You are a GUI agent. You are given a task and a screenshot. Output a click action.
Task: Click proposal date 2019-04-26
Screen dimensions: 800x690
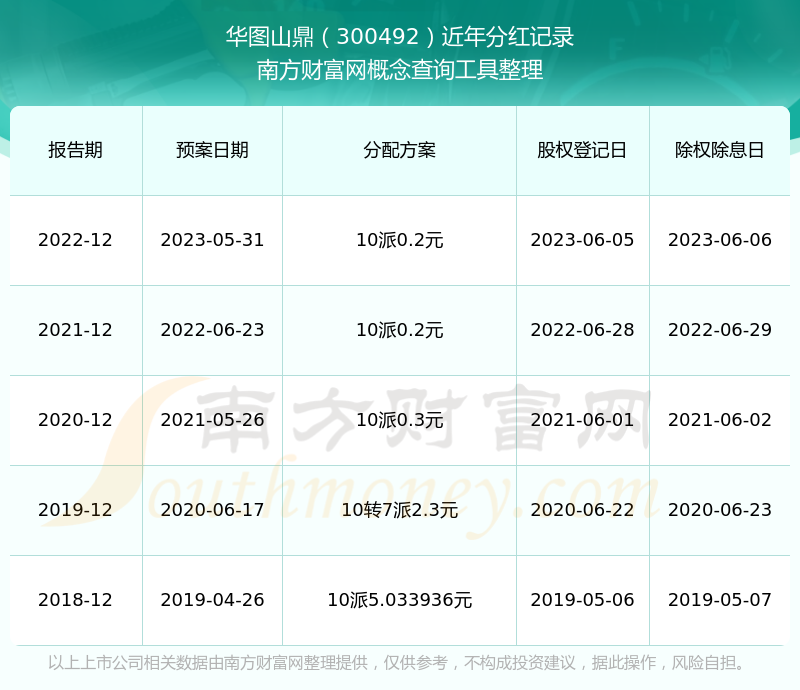click(212, 600)
